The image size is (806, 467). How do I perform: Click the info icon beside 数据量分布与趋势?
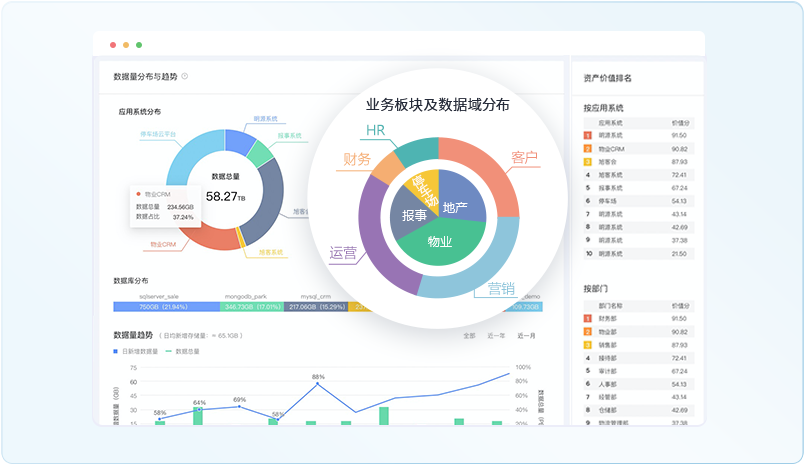coord(185,76)
